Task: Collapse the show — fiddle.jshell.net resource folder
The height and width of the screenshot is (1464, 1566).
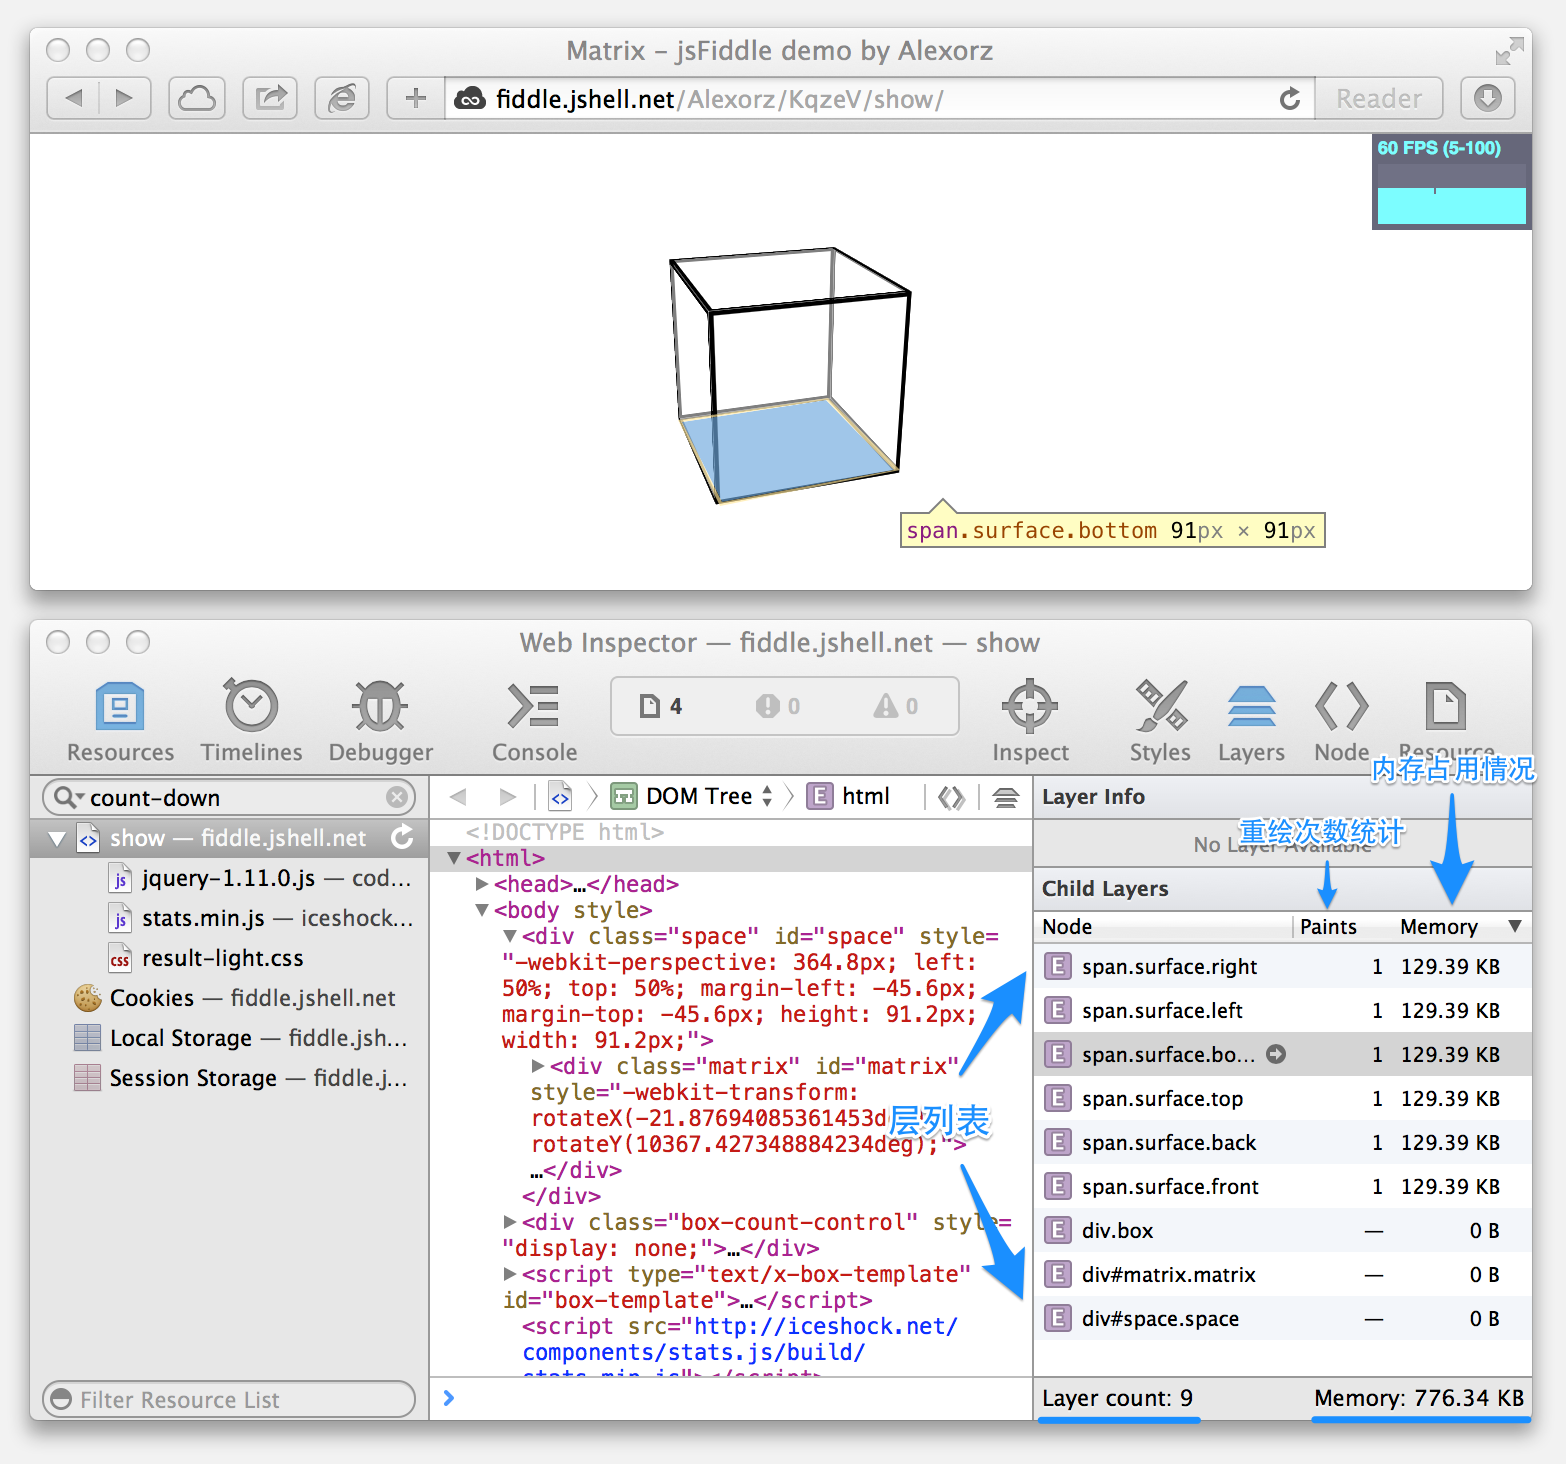Action: tap(57, 838)
